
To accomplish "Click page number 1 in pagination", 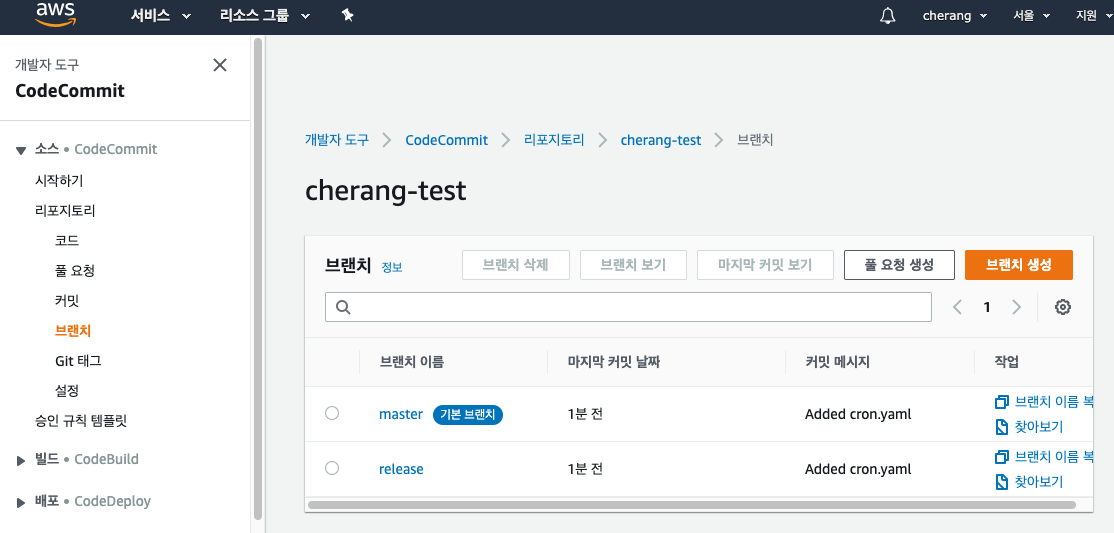I will click(986, 307).
